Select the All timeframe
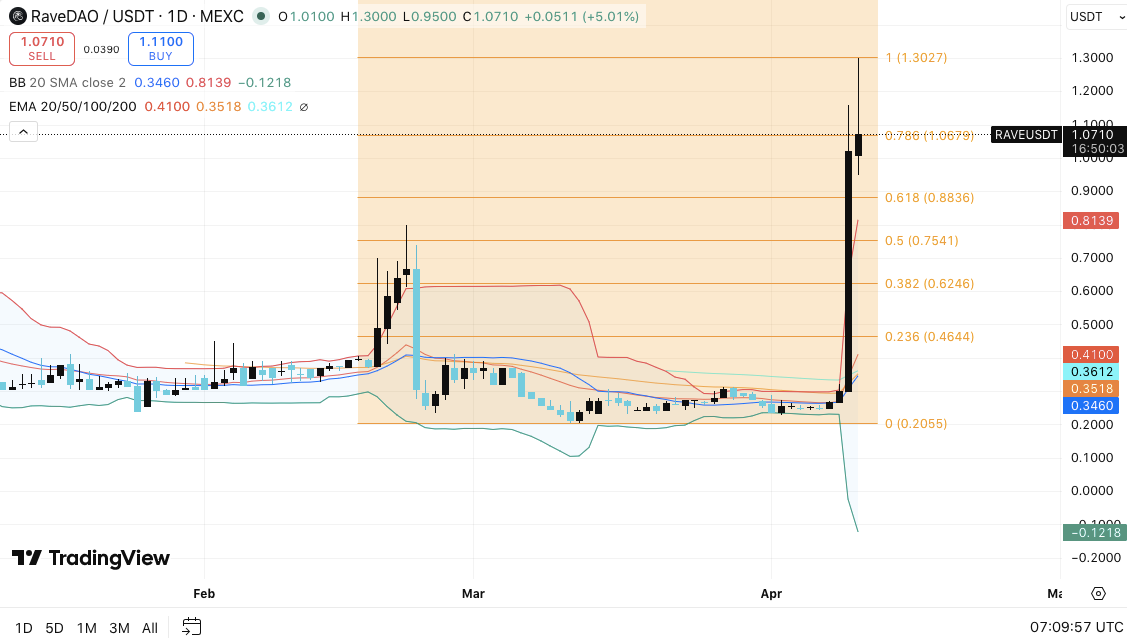The width and height of the screenshot is (1127, 642). (x=149, y=628)
